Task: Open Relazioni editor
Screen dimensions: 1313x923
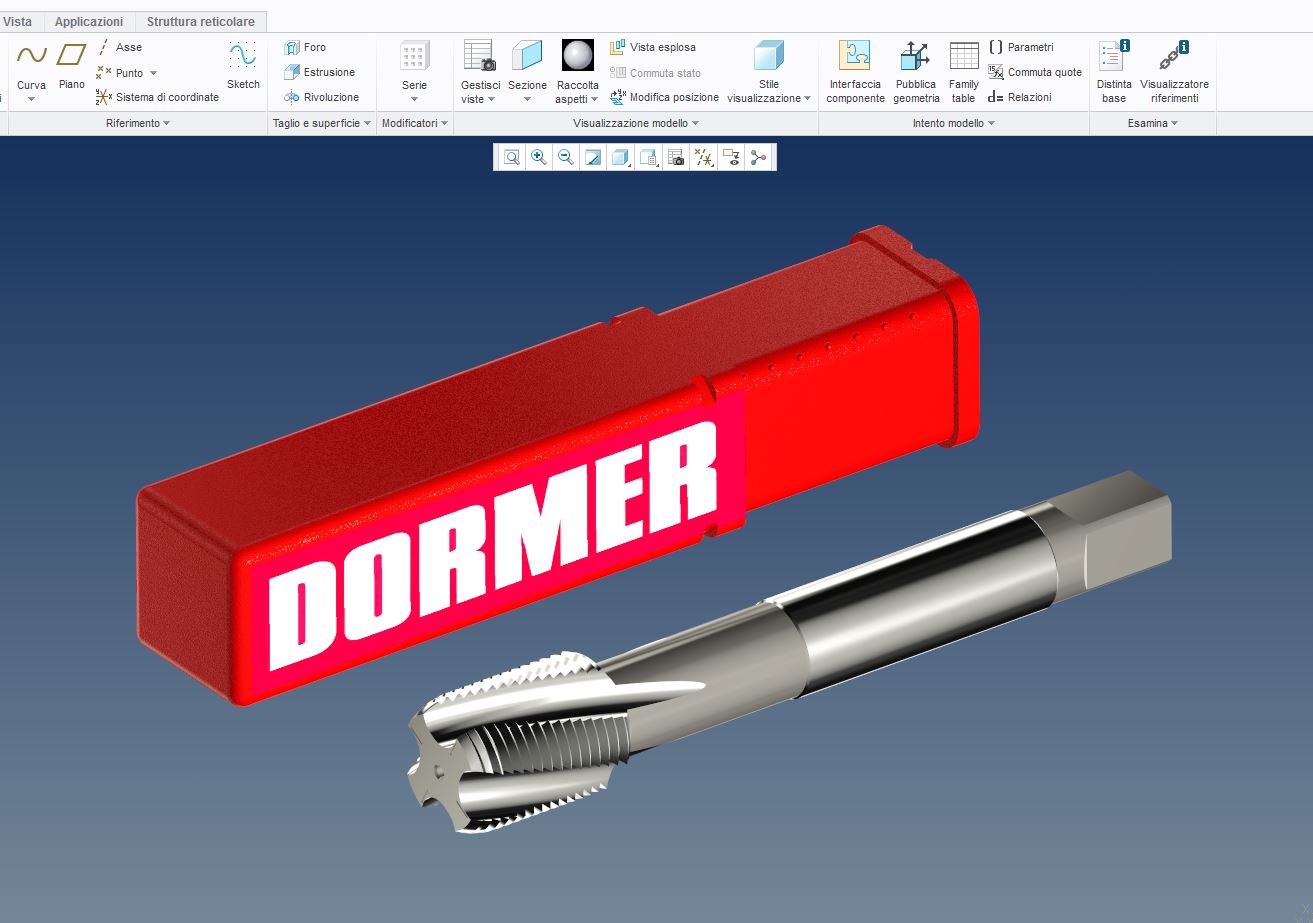Action: click(1020, 97)
